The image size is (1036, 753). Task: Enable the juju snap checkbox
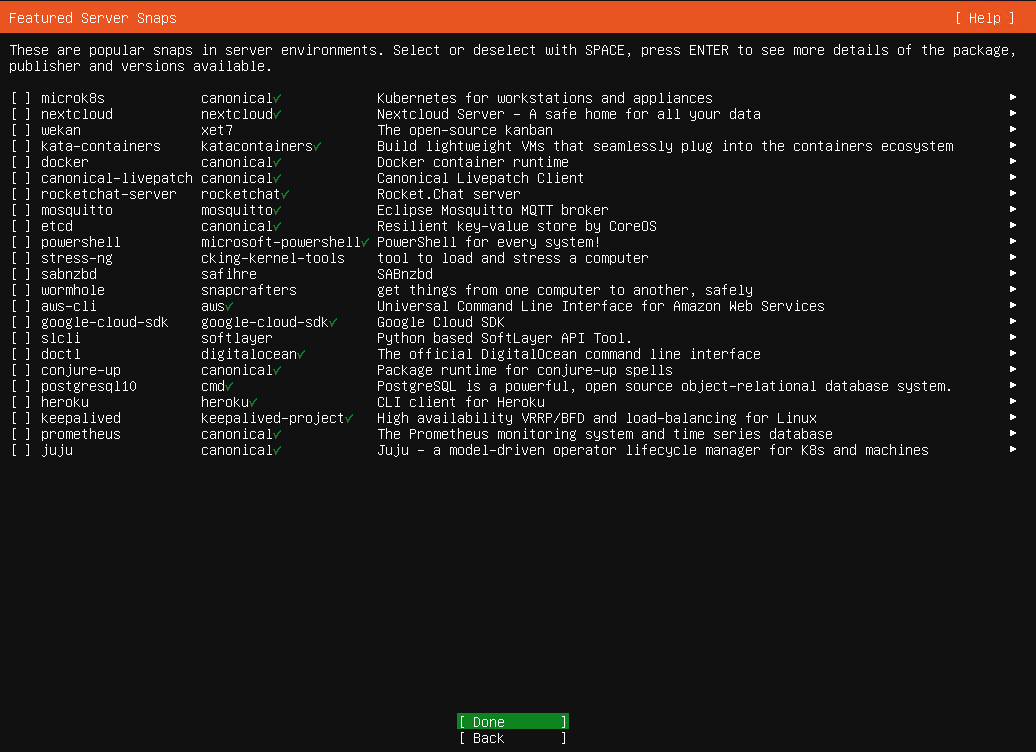pyautogui.click(x=20, y=450)
